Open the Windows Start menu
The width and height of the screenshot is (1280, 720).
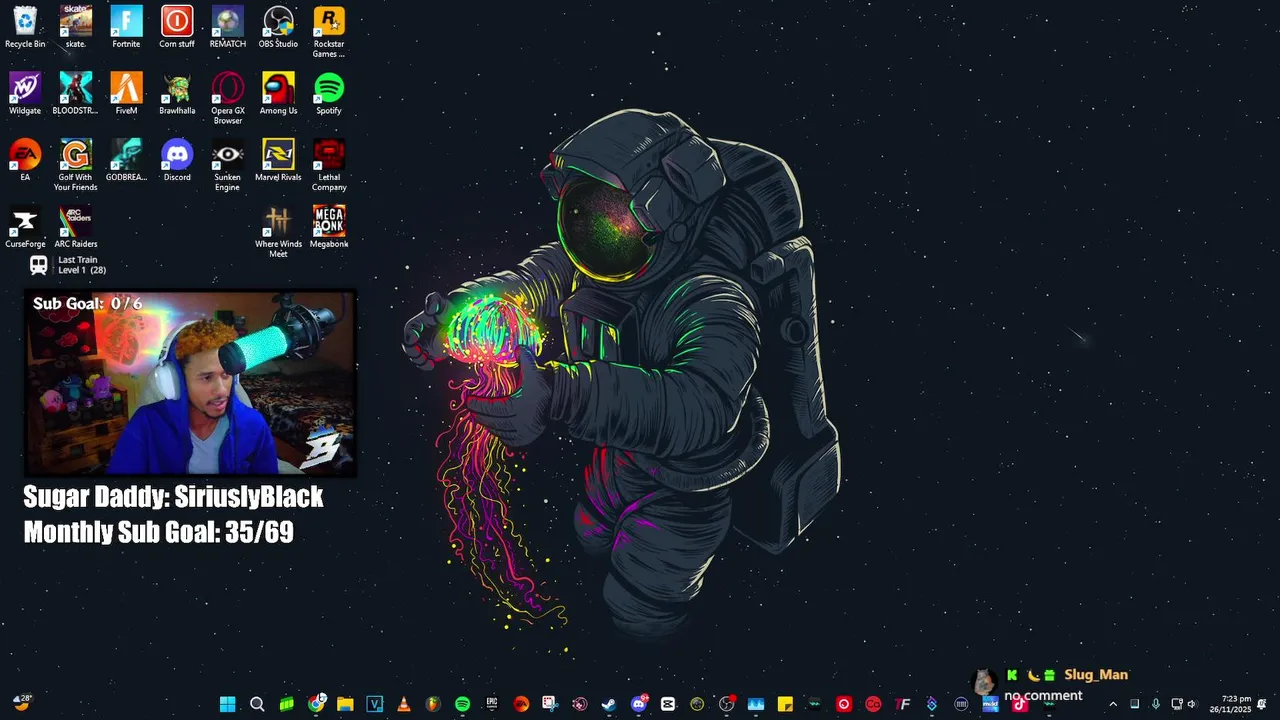coord(227,704)
